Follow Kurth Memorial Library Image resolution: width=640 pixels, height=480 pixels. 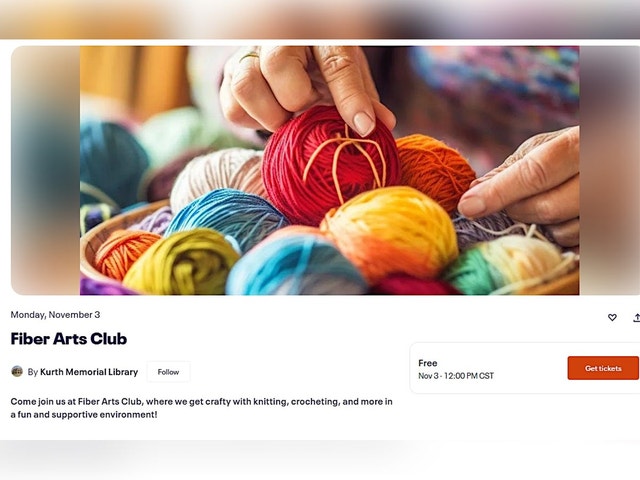[168, 372]
